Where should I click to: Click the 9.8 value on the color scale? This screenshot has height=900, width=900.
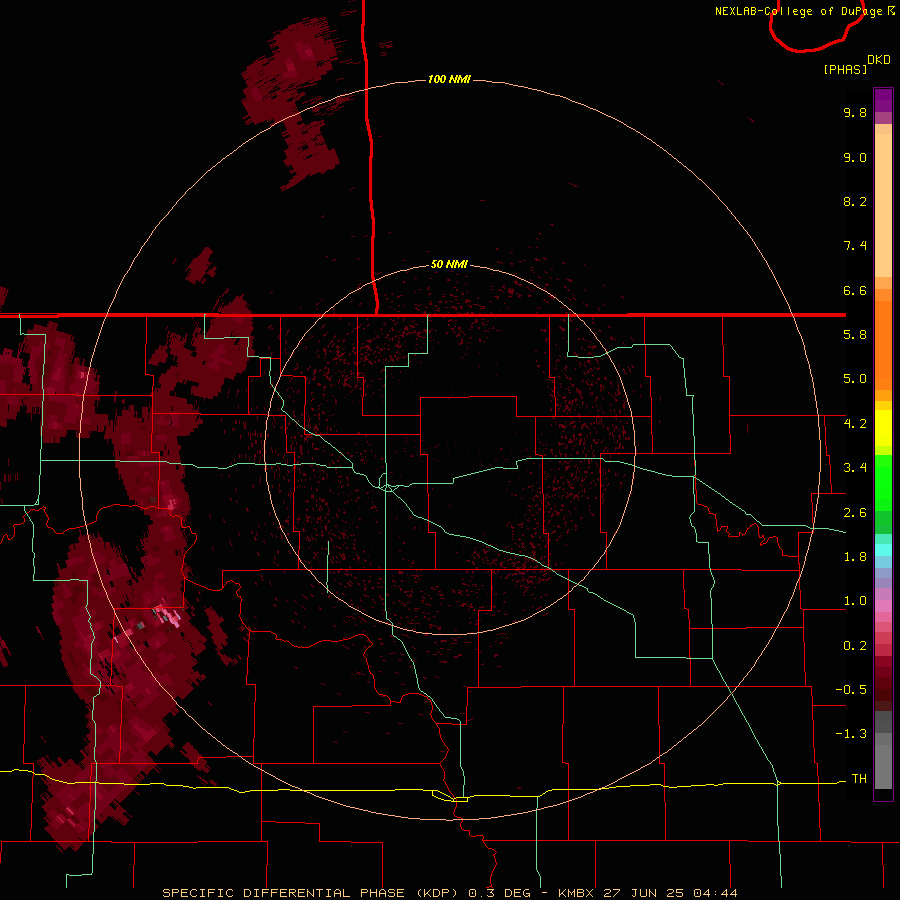(x=855, y=112)
